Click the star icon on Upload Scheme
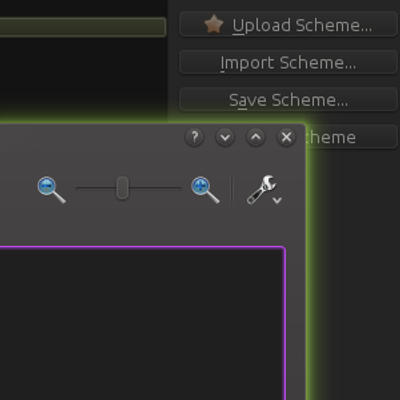The image size is (400, 400). [214, 24]
